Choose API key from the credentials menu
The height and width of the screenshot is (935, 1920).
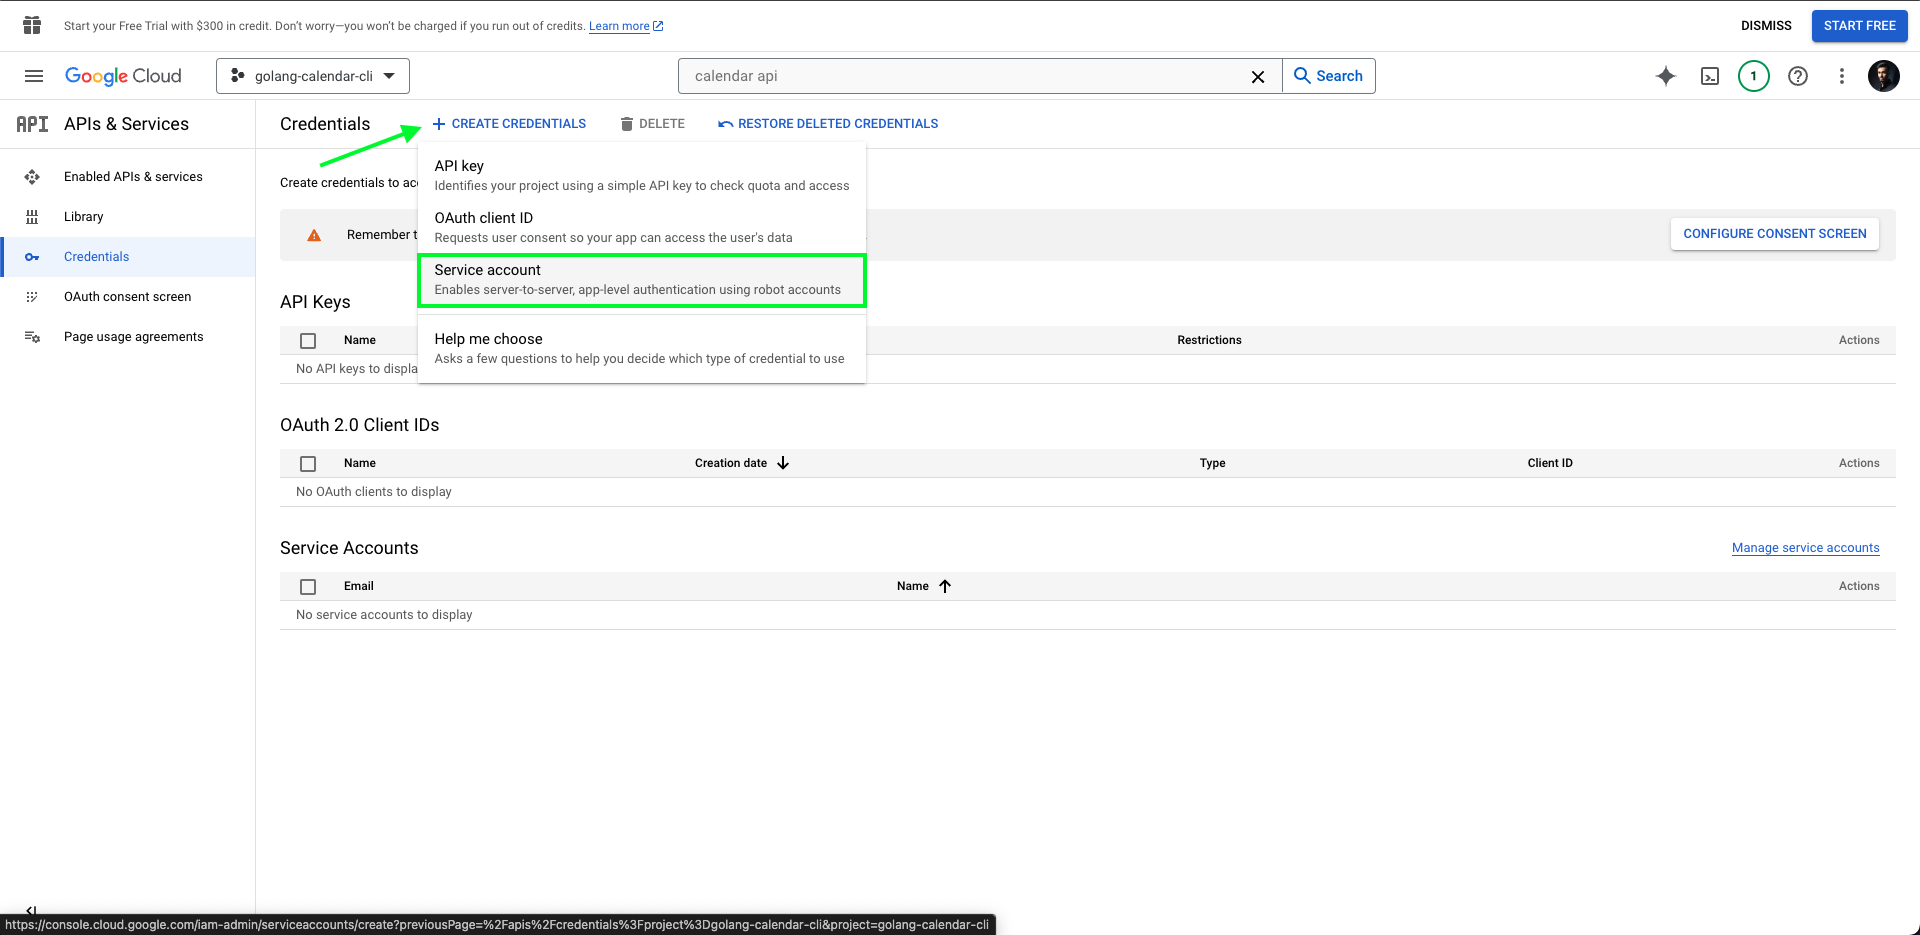coord(642,175)
